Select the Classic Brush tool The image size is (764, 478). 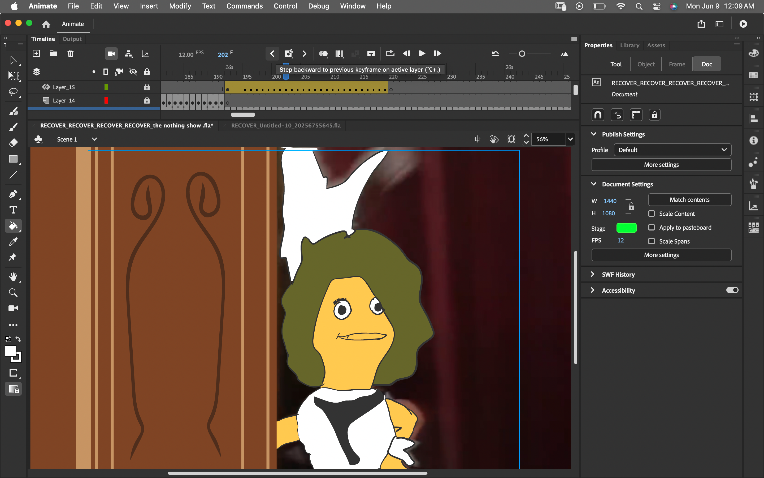[x=13, y=127]
